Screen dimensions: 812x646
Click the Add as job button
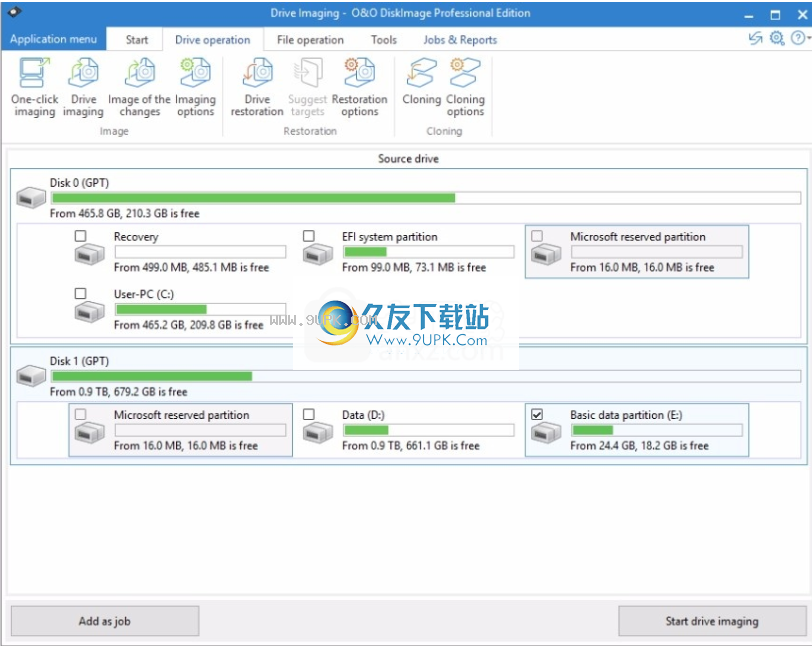pyautogui.click(x=105, y=621)
